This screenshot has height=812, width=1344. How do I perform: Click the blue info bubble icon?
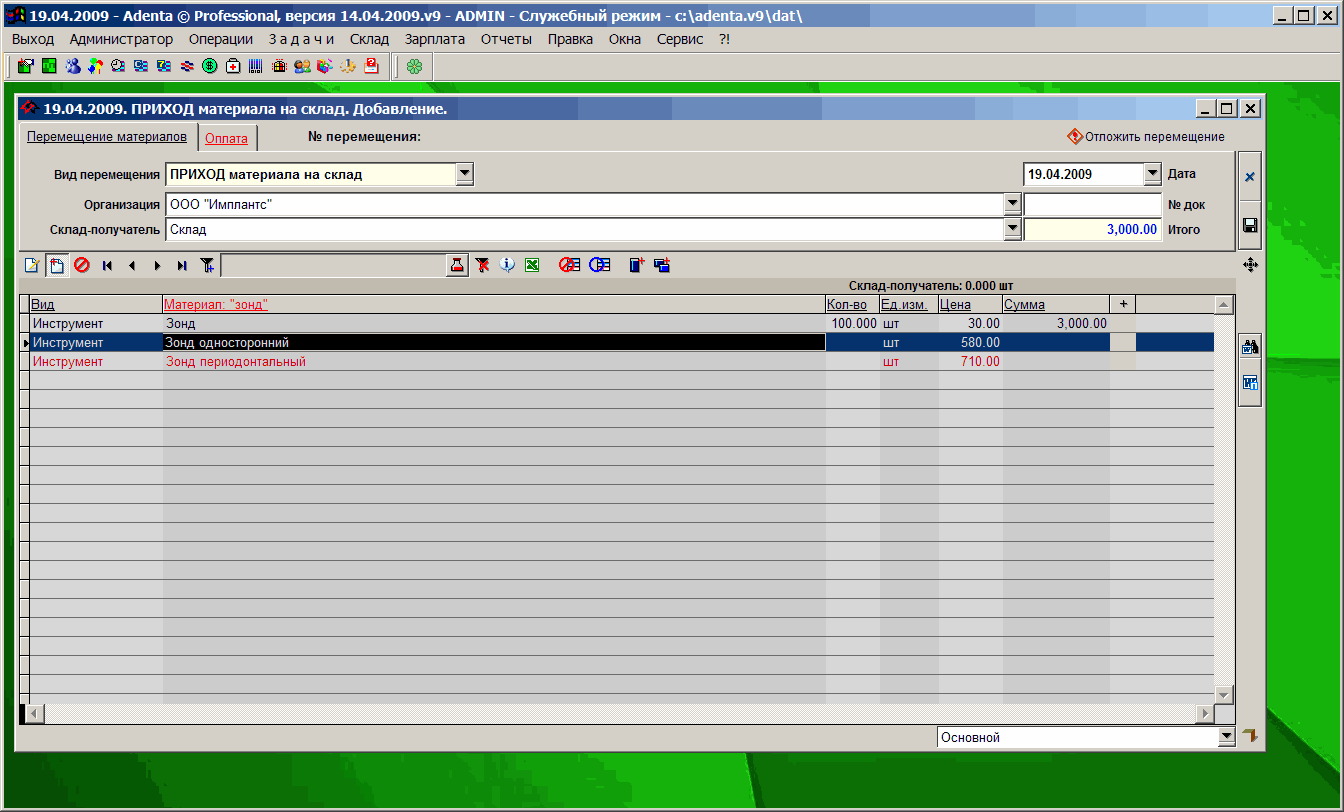(x=507, y=265)
